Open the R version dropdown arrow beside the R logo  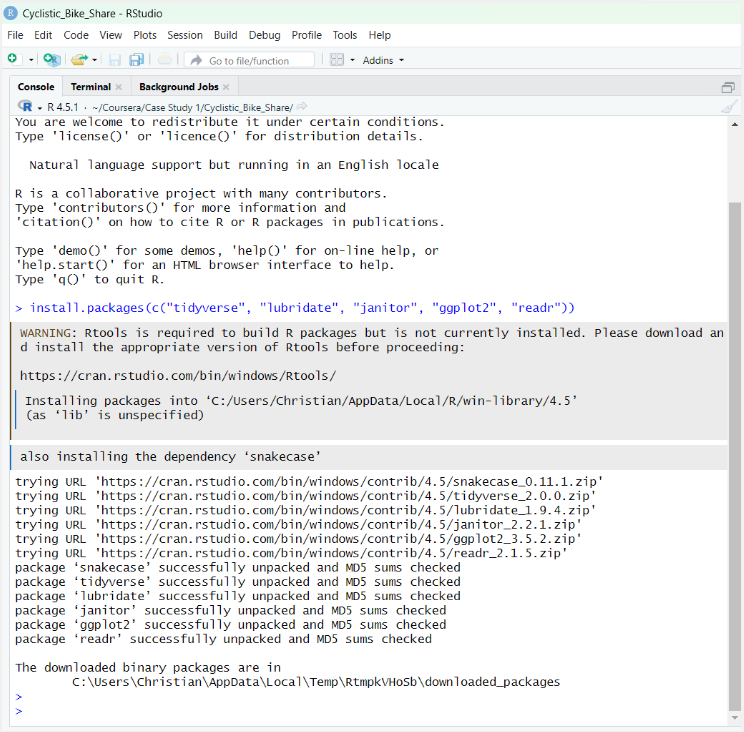pyautogui.click(x=39, y=108)
